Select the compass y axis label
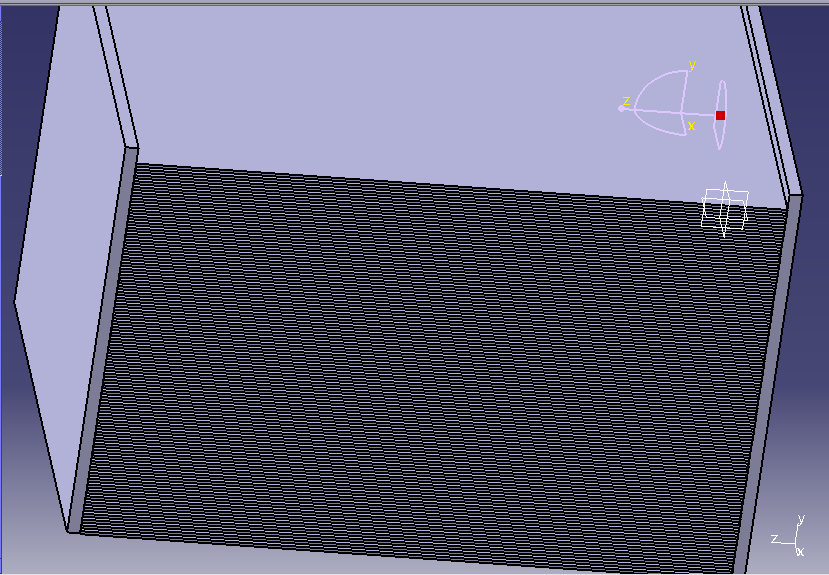Screen dimensions: 829x575 pos(691,65)
